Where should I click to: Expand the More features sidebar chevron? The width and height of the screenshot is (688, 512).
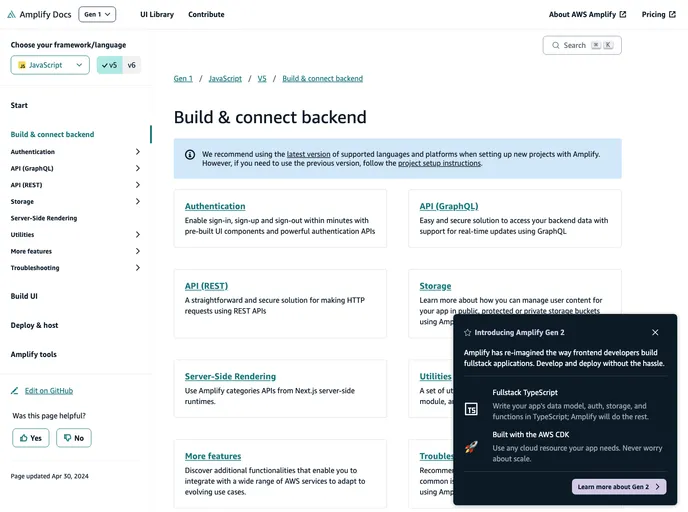tap(138, 251)
